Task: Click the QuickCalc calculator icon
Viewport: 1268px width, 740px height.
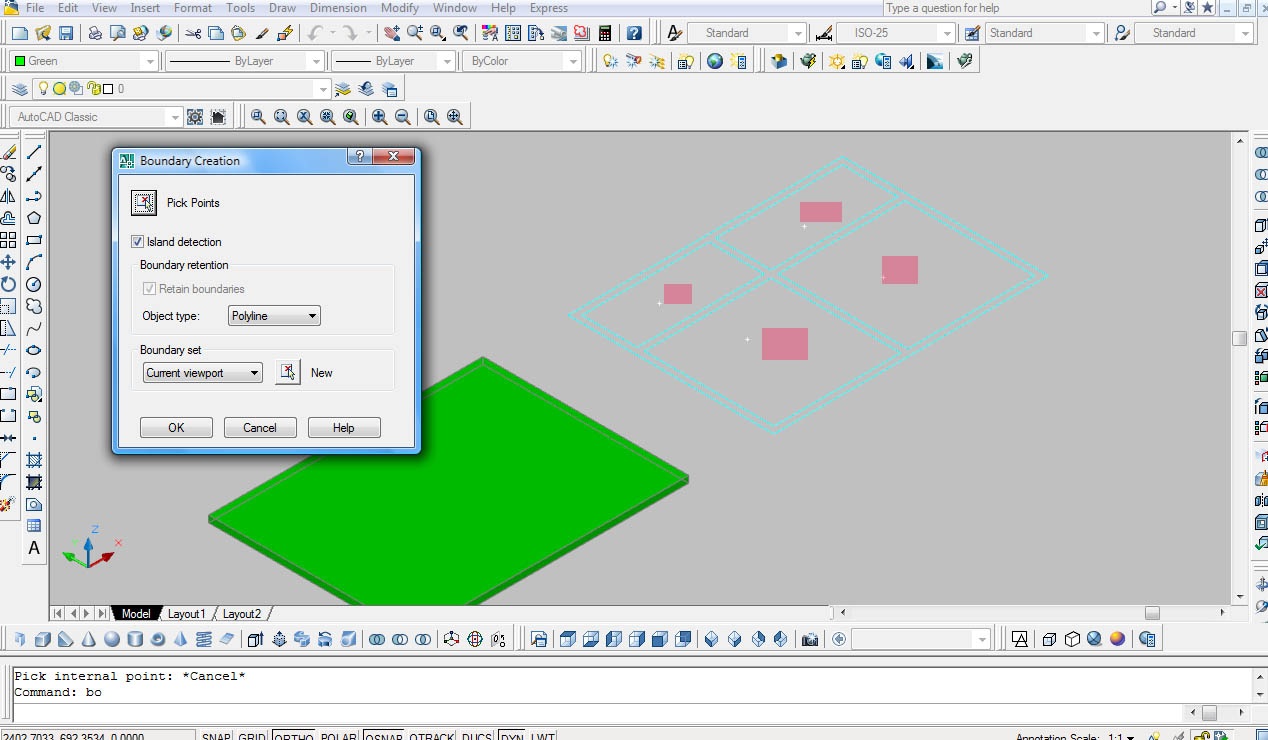Action: tap(605, 33)
